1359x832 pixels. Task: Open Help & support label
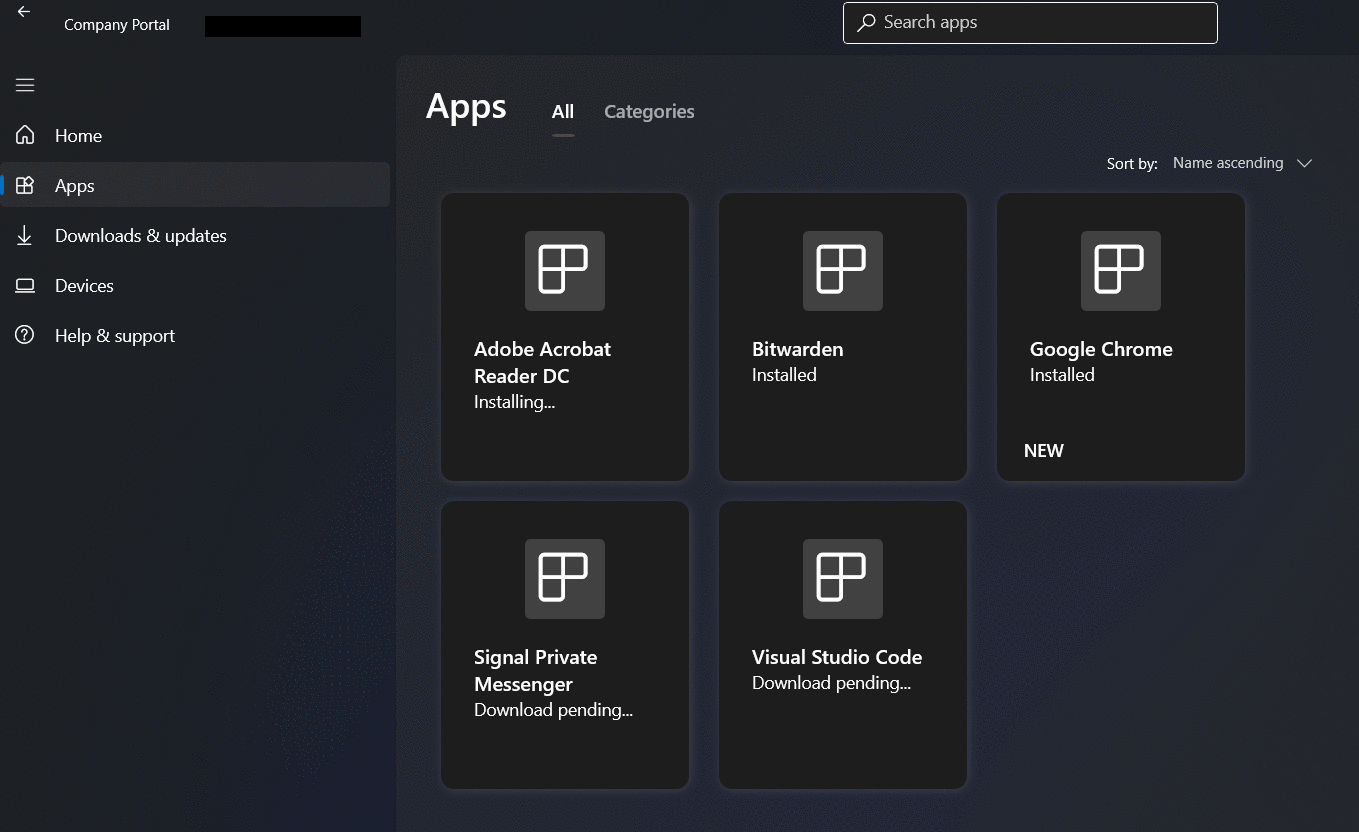pyautogui.click(x=115, y=336)
